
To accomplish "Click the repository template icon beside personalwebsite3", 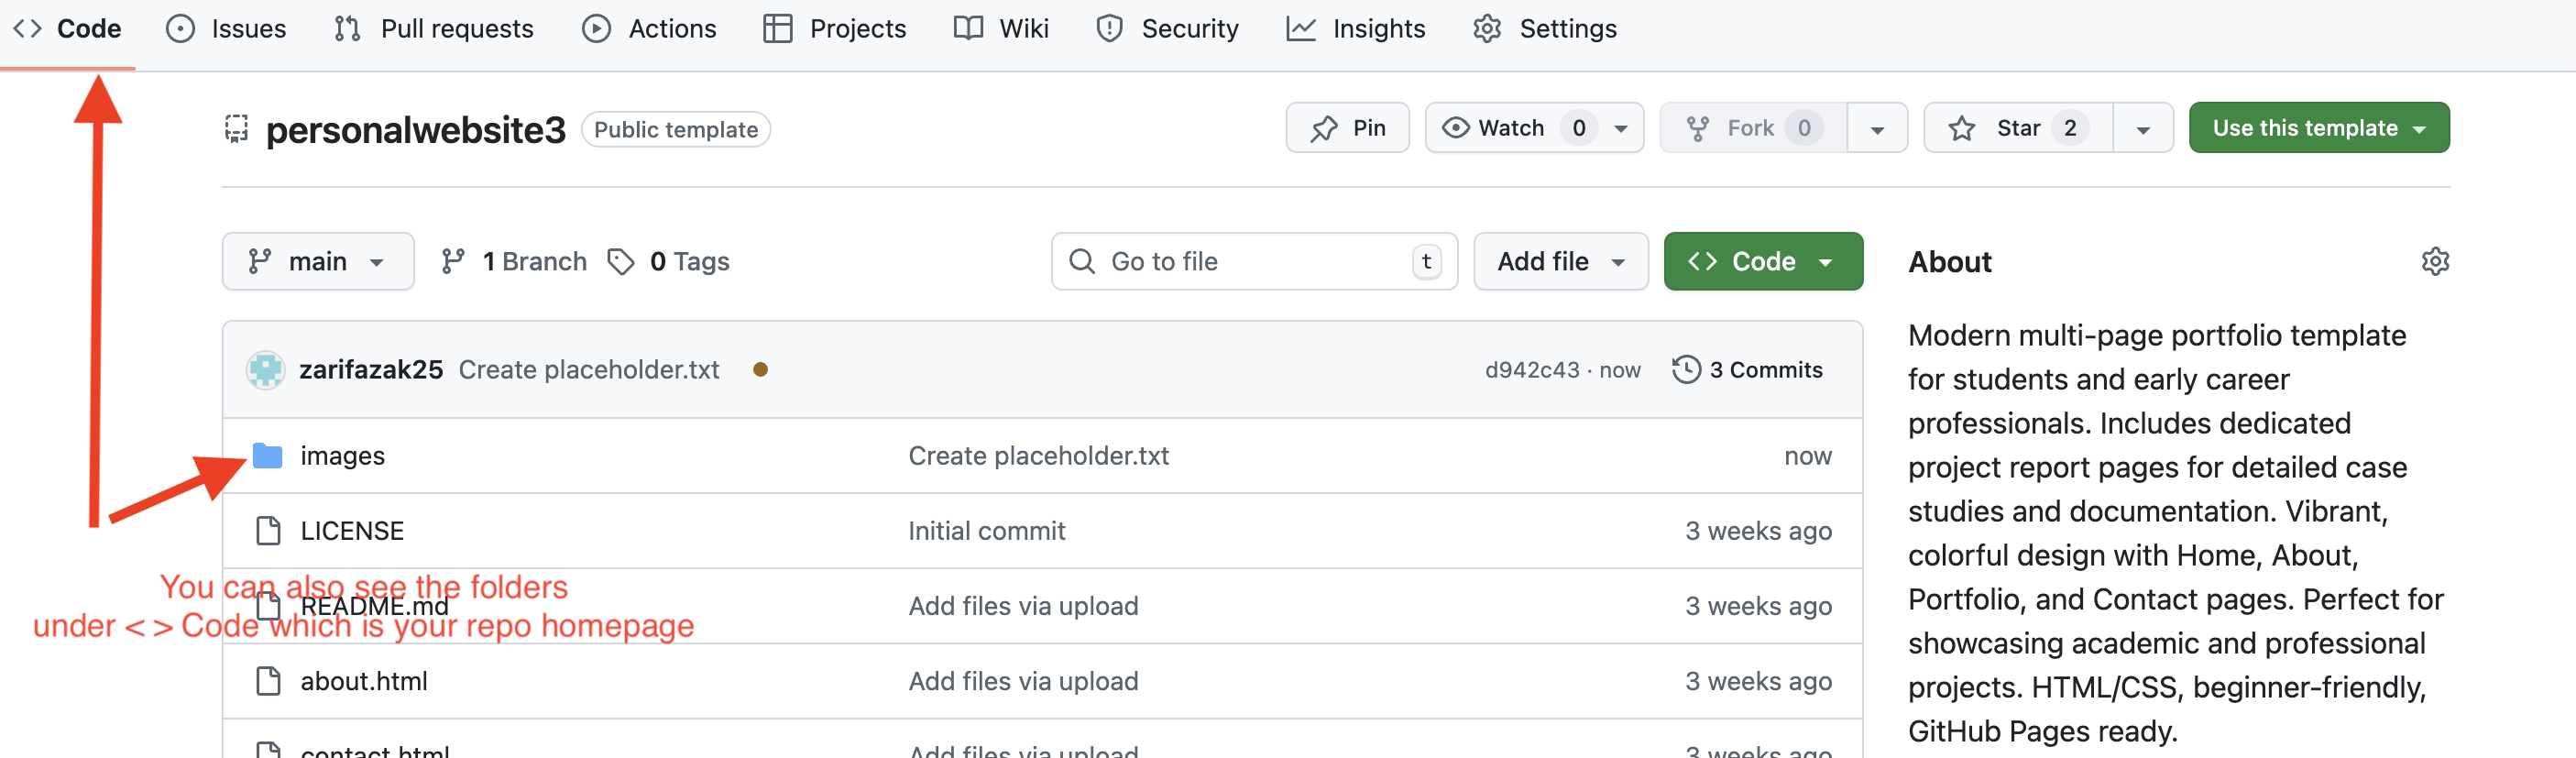I will point(237,129).
